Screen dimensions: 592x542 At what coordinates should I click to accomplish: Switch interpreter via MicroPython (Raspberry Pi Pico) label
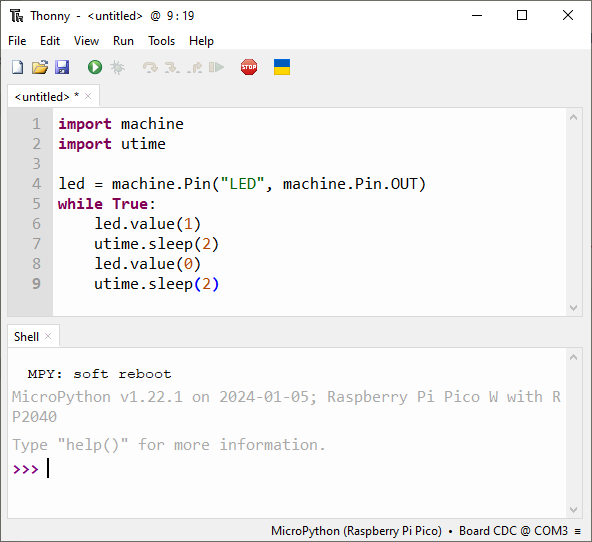[x=356, y=531]
